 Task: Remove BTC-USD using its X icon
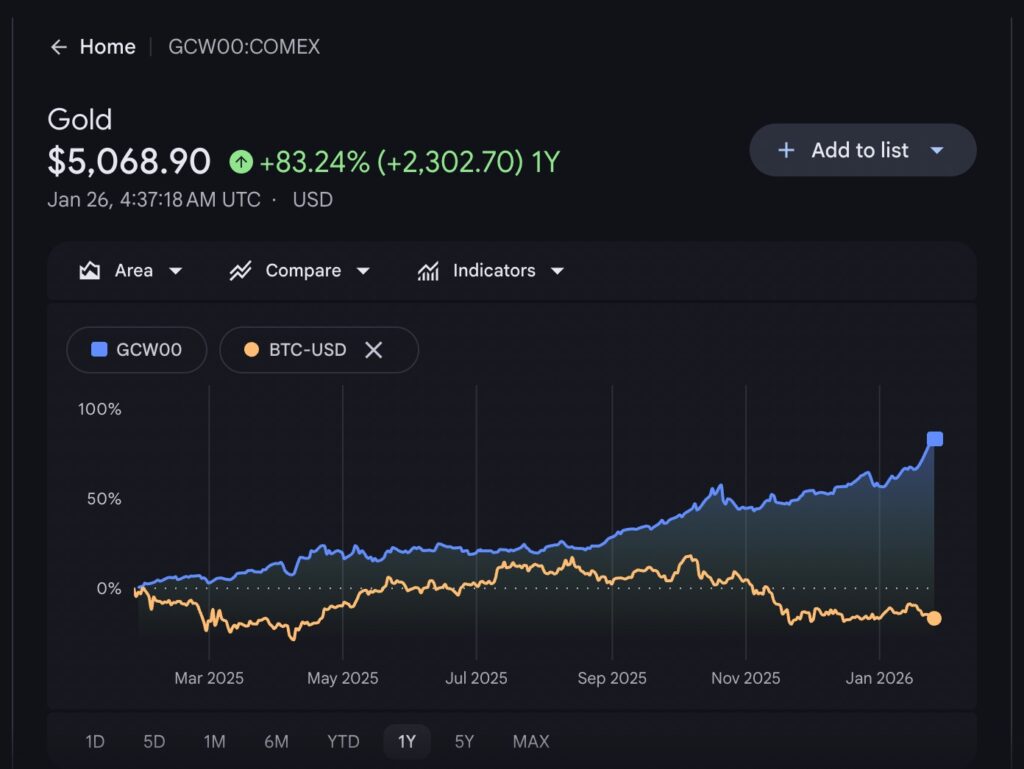(374, 350)
